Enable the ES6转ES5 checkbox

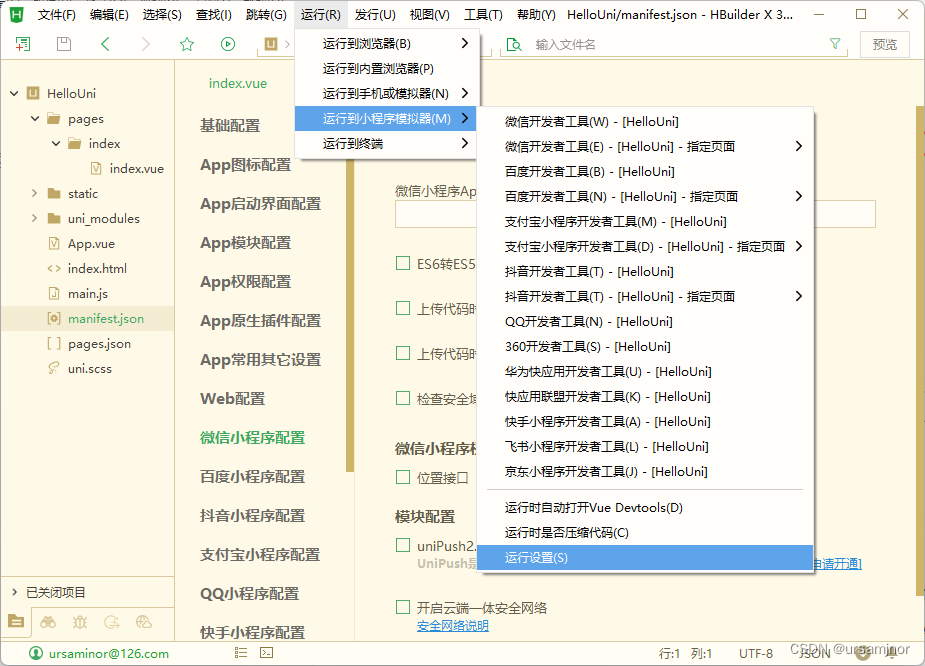point(403,263)
